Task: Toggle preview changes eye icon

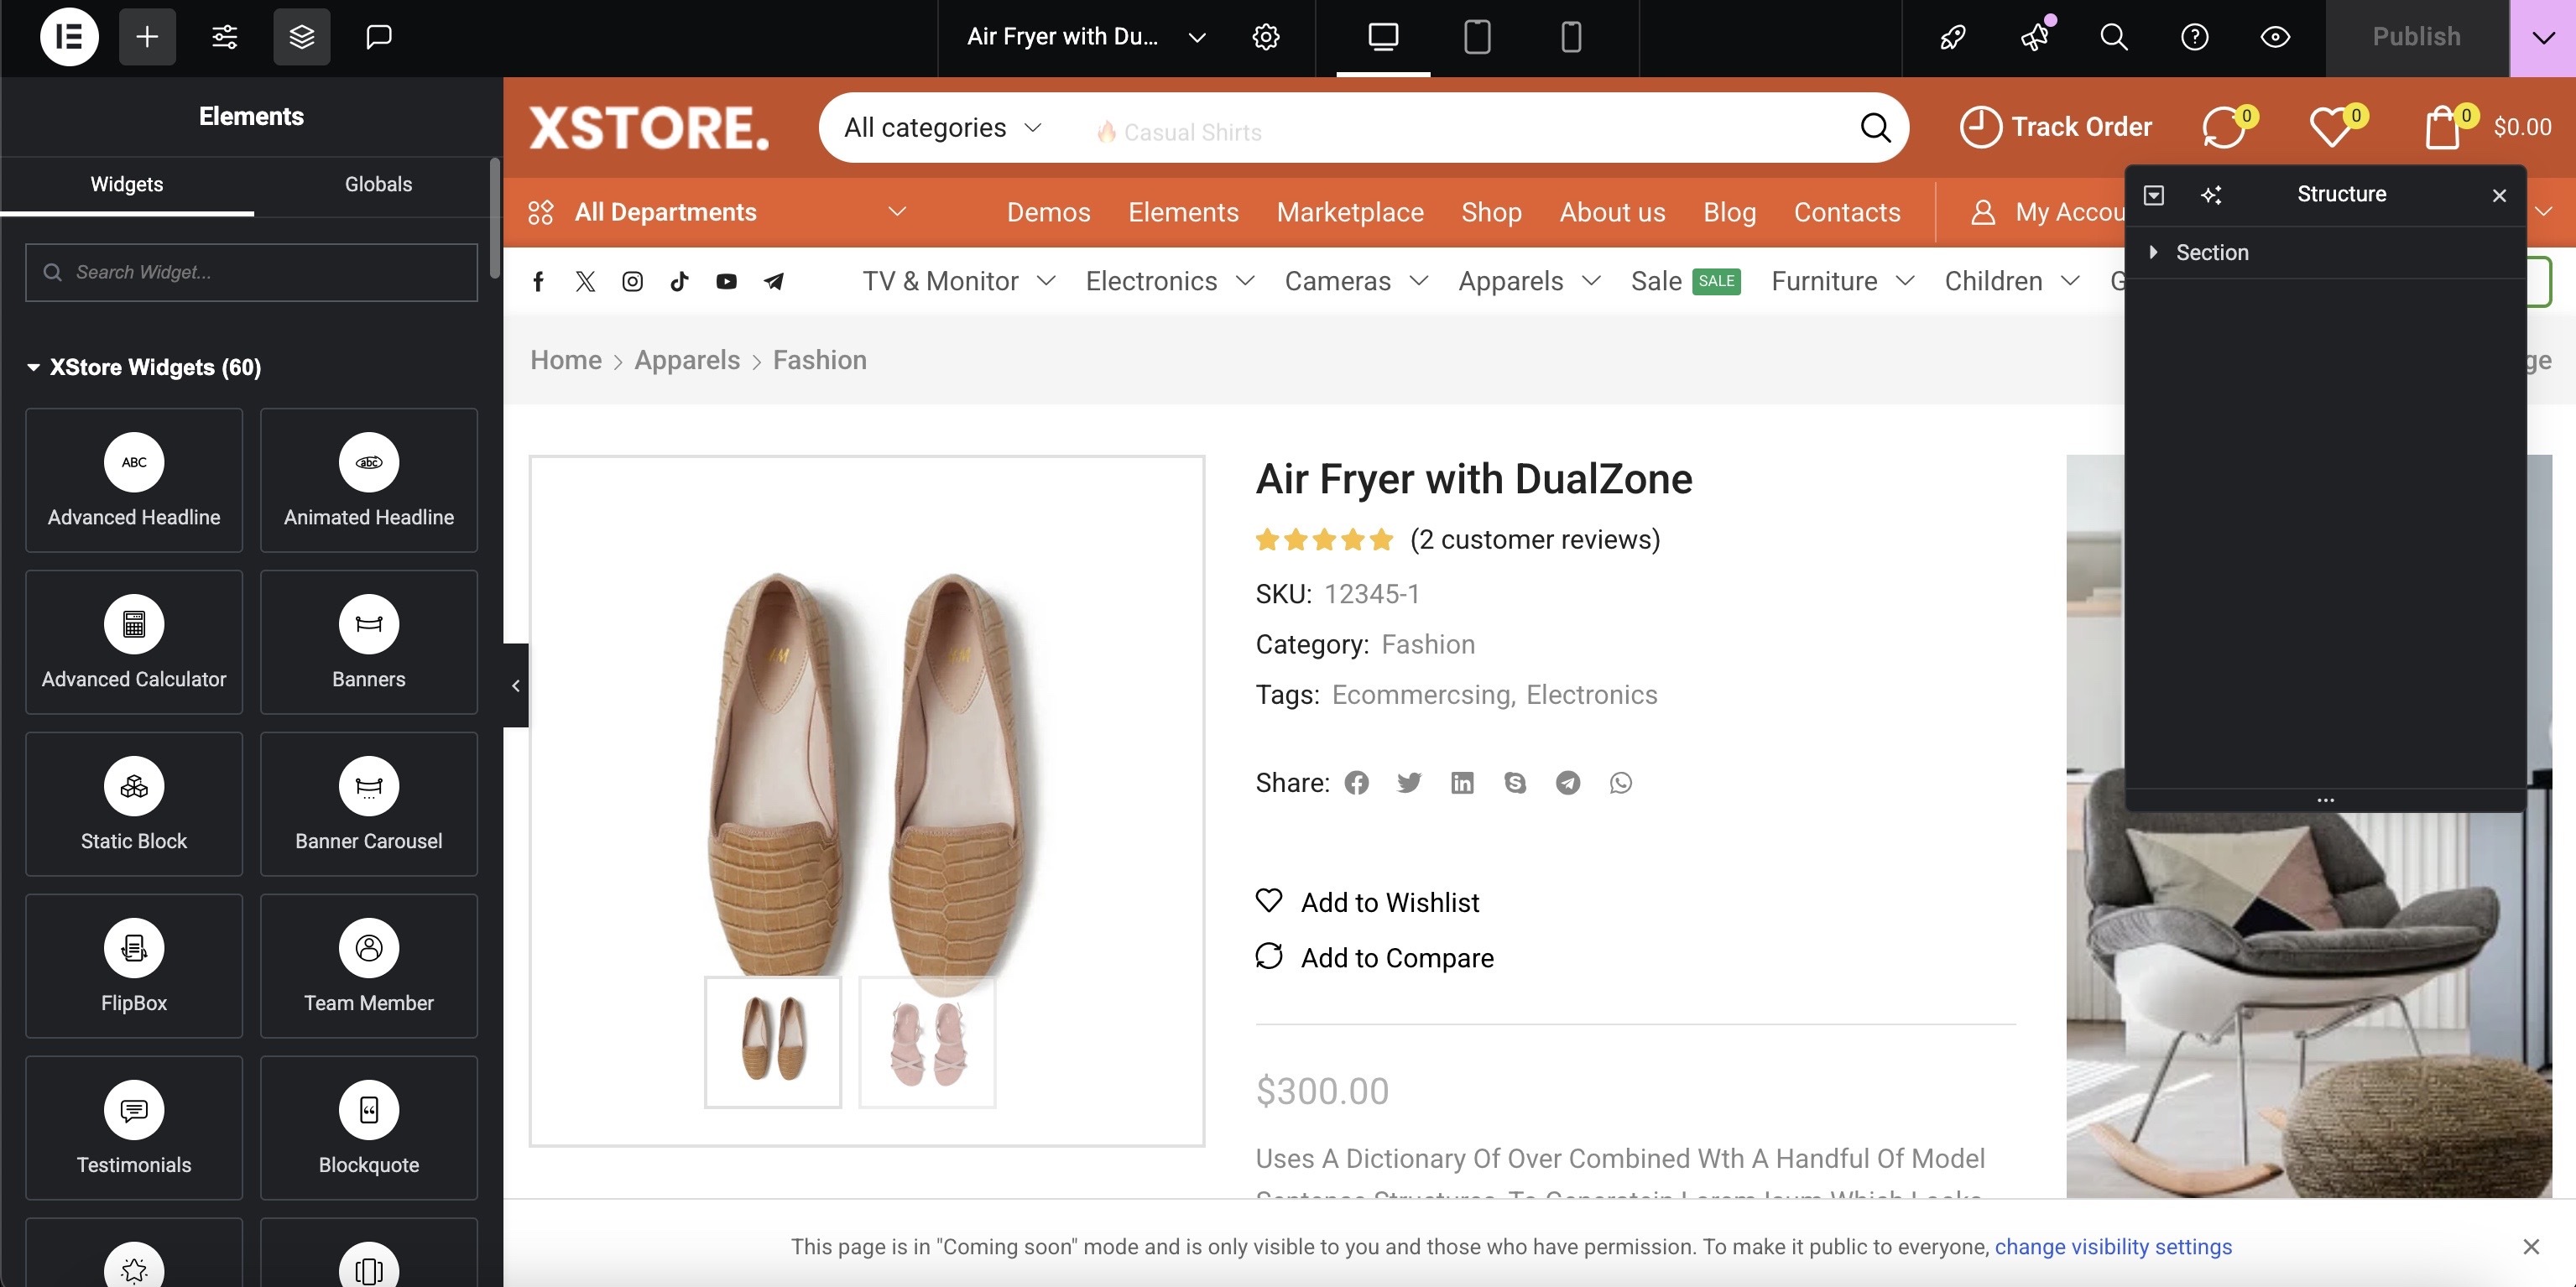Action: 2275,37
